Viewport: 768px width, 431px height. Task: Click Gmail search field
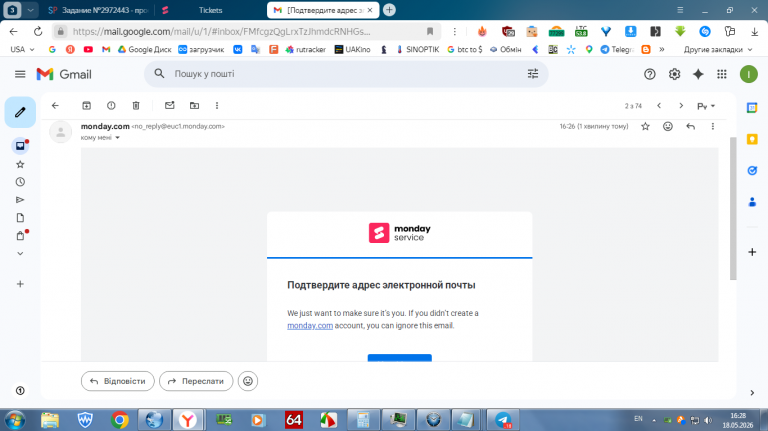click(x=346, y=74)
